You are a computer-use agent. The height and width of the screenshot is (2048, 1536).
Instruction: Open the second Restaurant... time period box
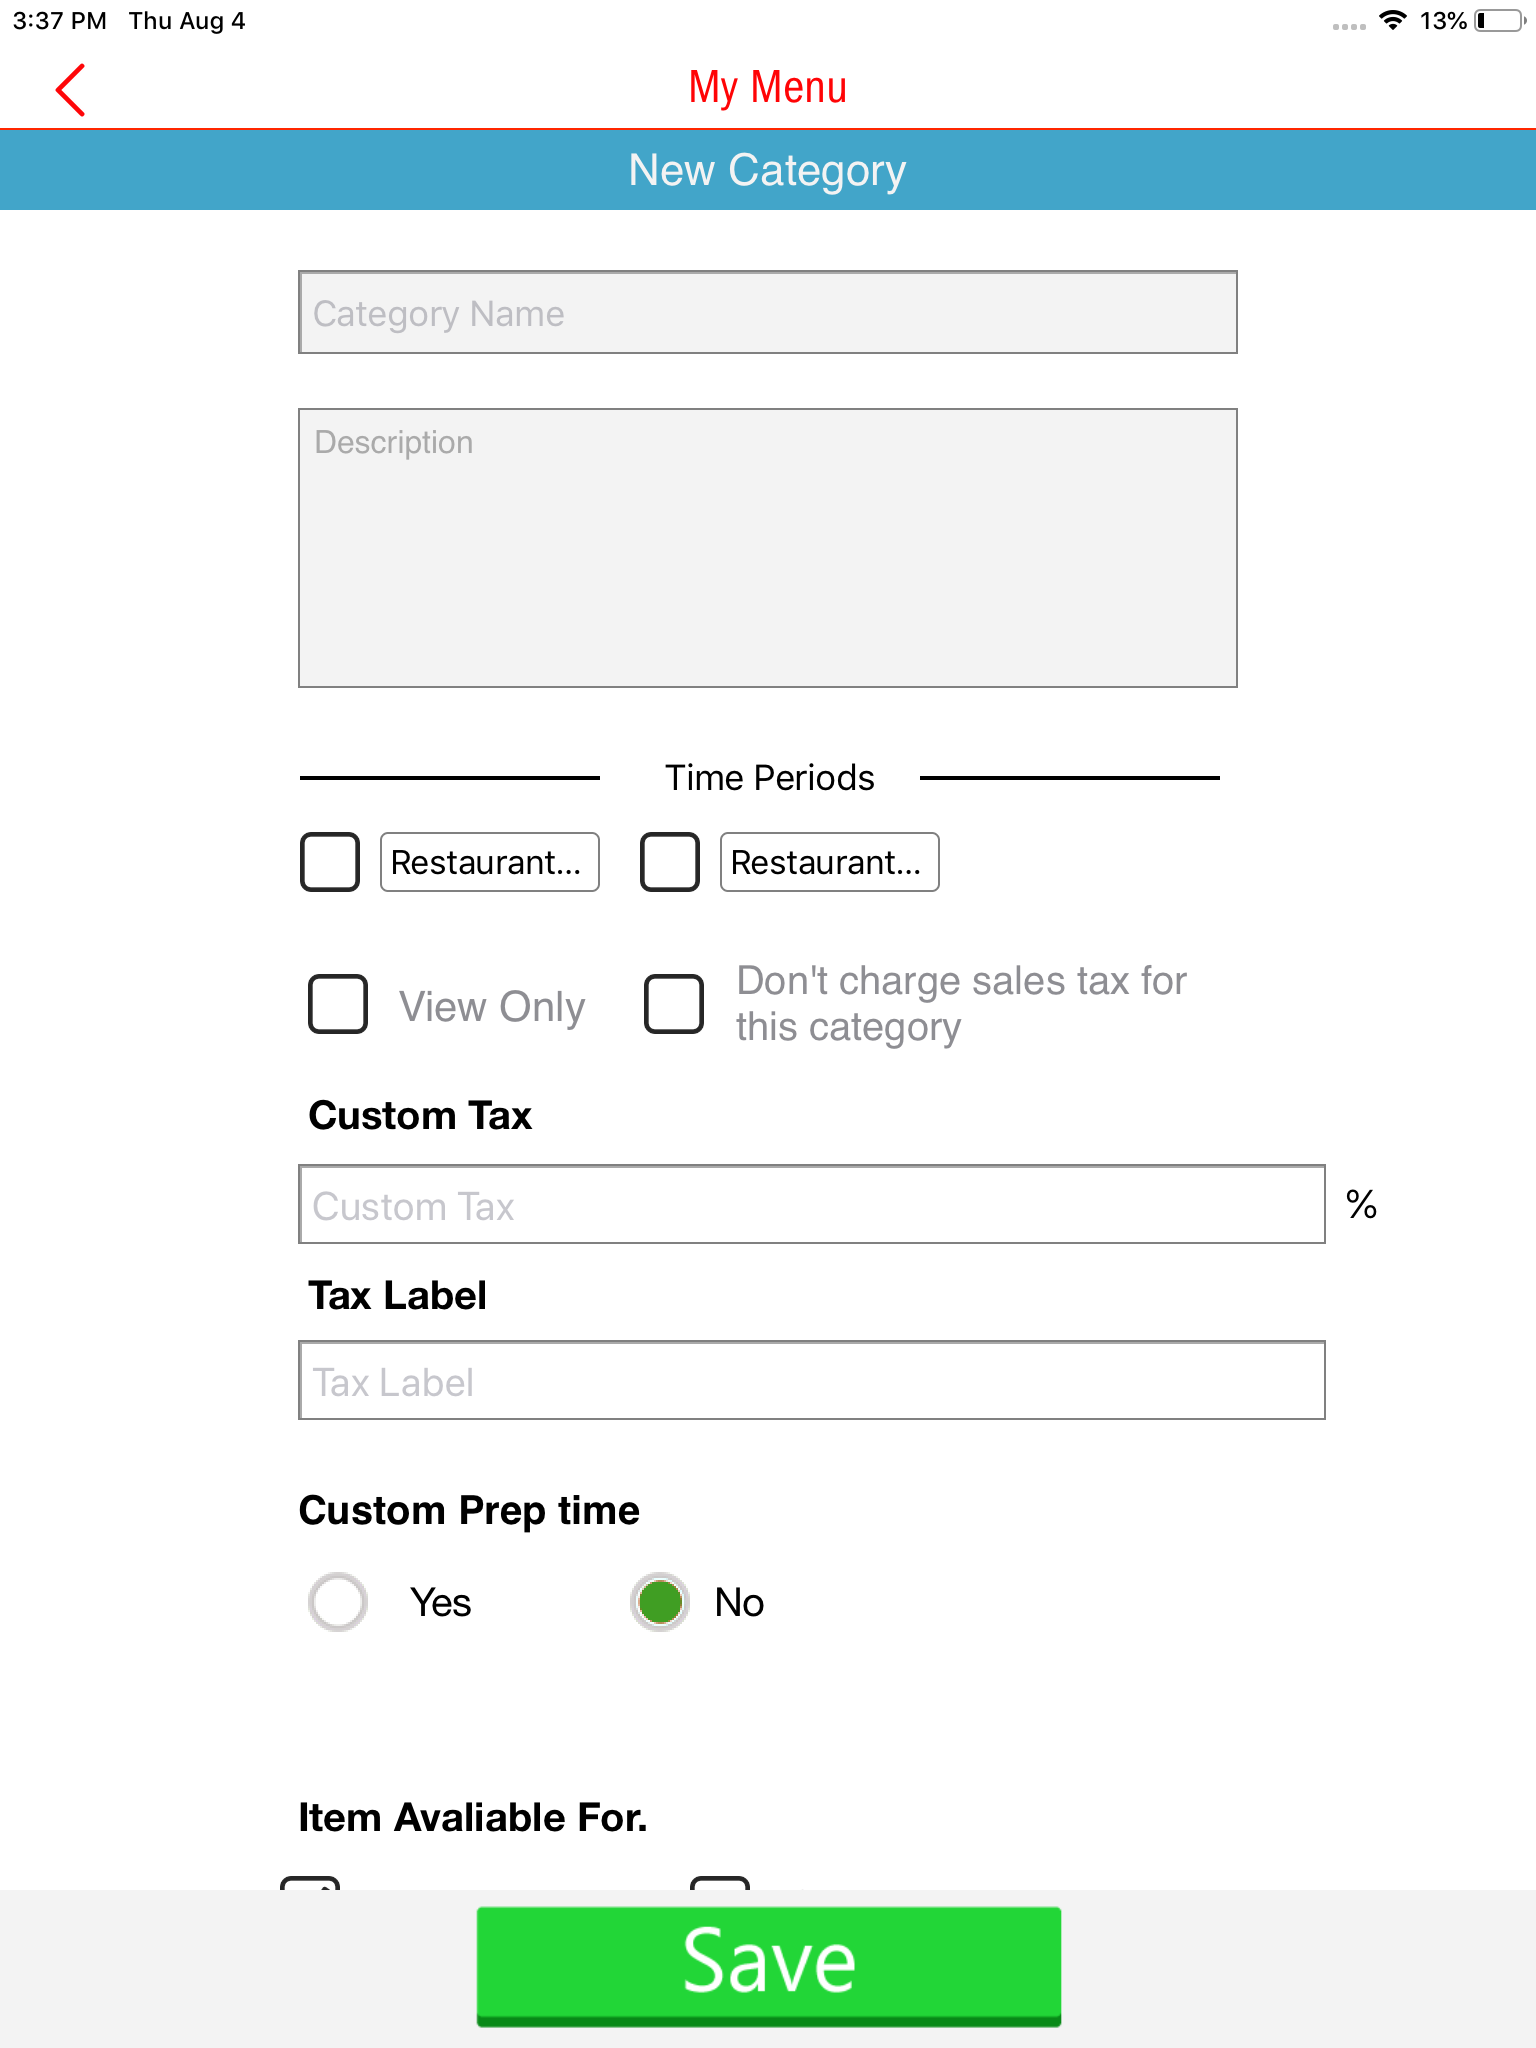[x=829, y=862]
